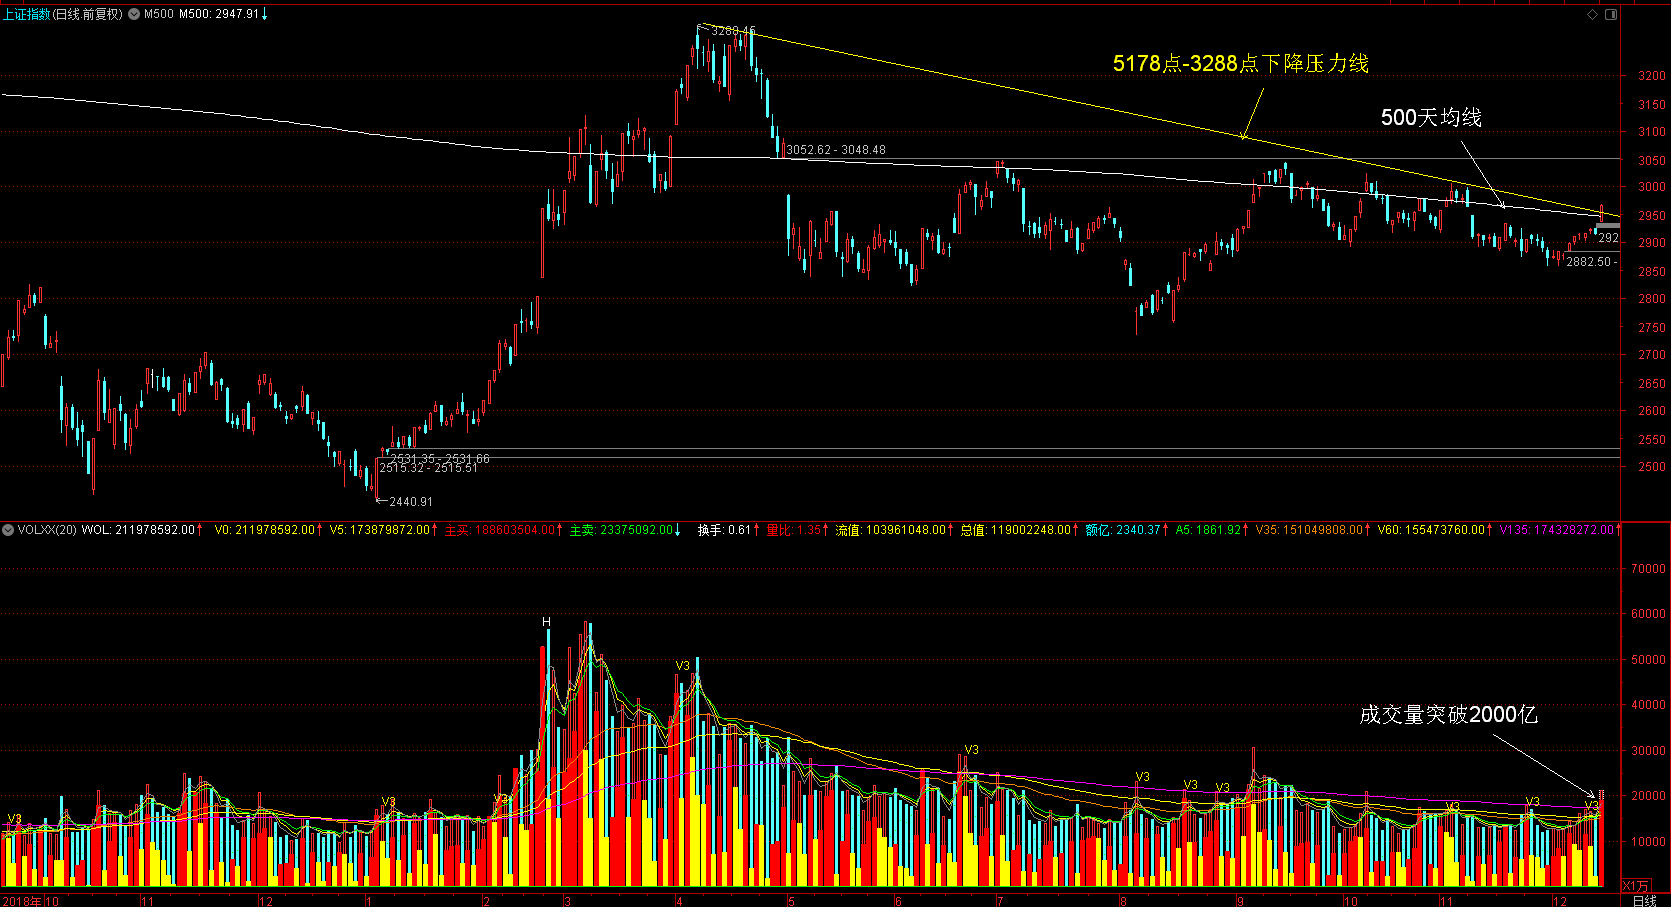Screen dimensions: 1671x907
Task: Click the 日线 period label at bottom right
Action: 1644,901
